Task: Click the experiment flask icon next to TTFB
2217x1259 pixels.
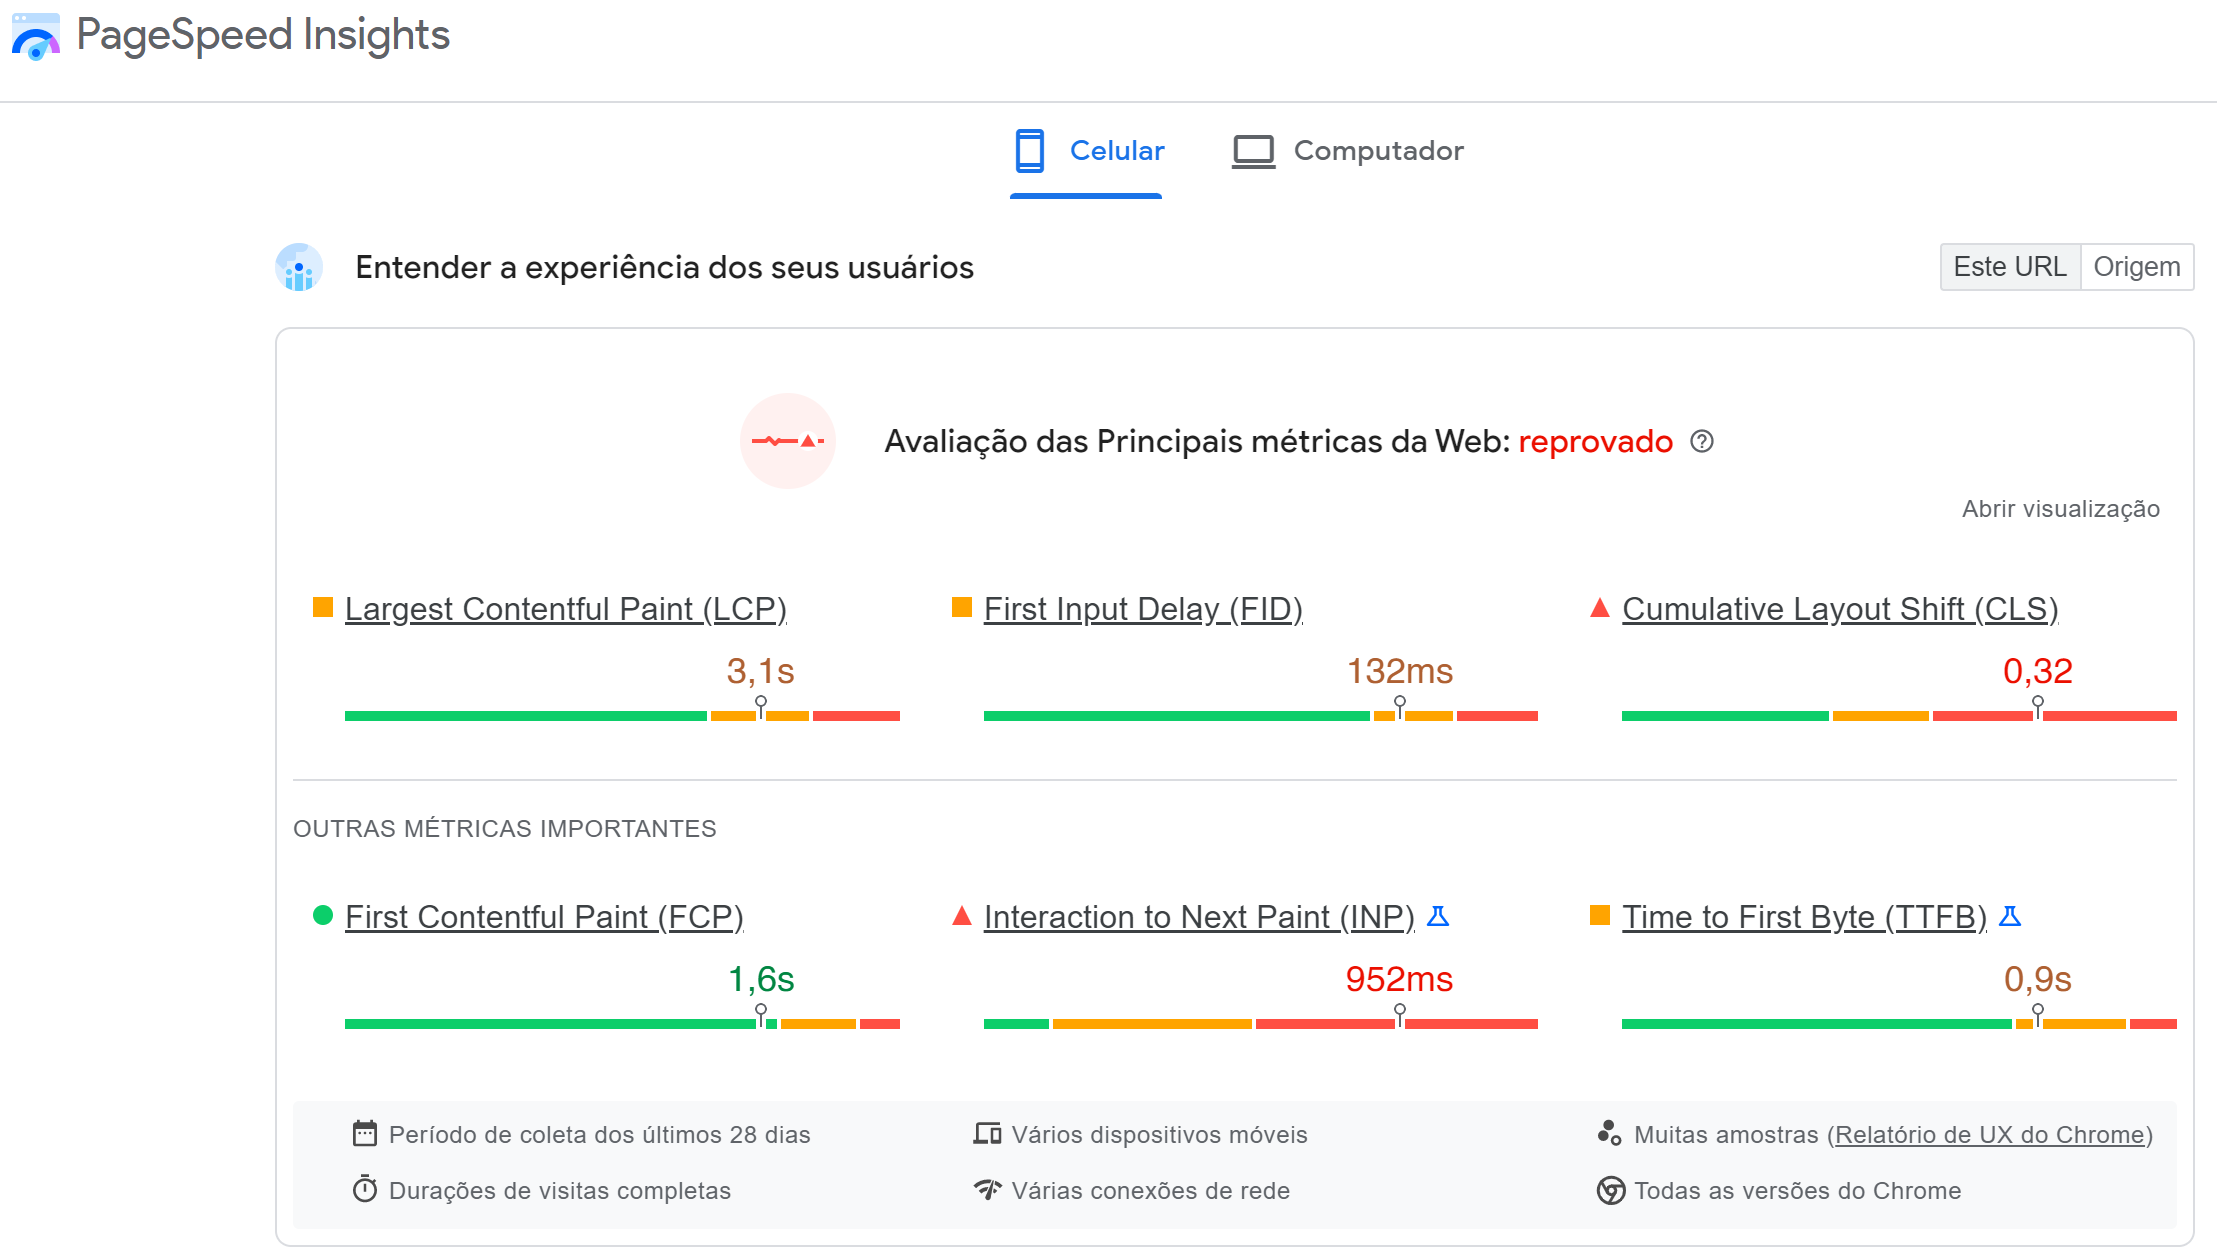Action: pos(2009,914)
